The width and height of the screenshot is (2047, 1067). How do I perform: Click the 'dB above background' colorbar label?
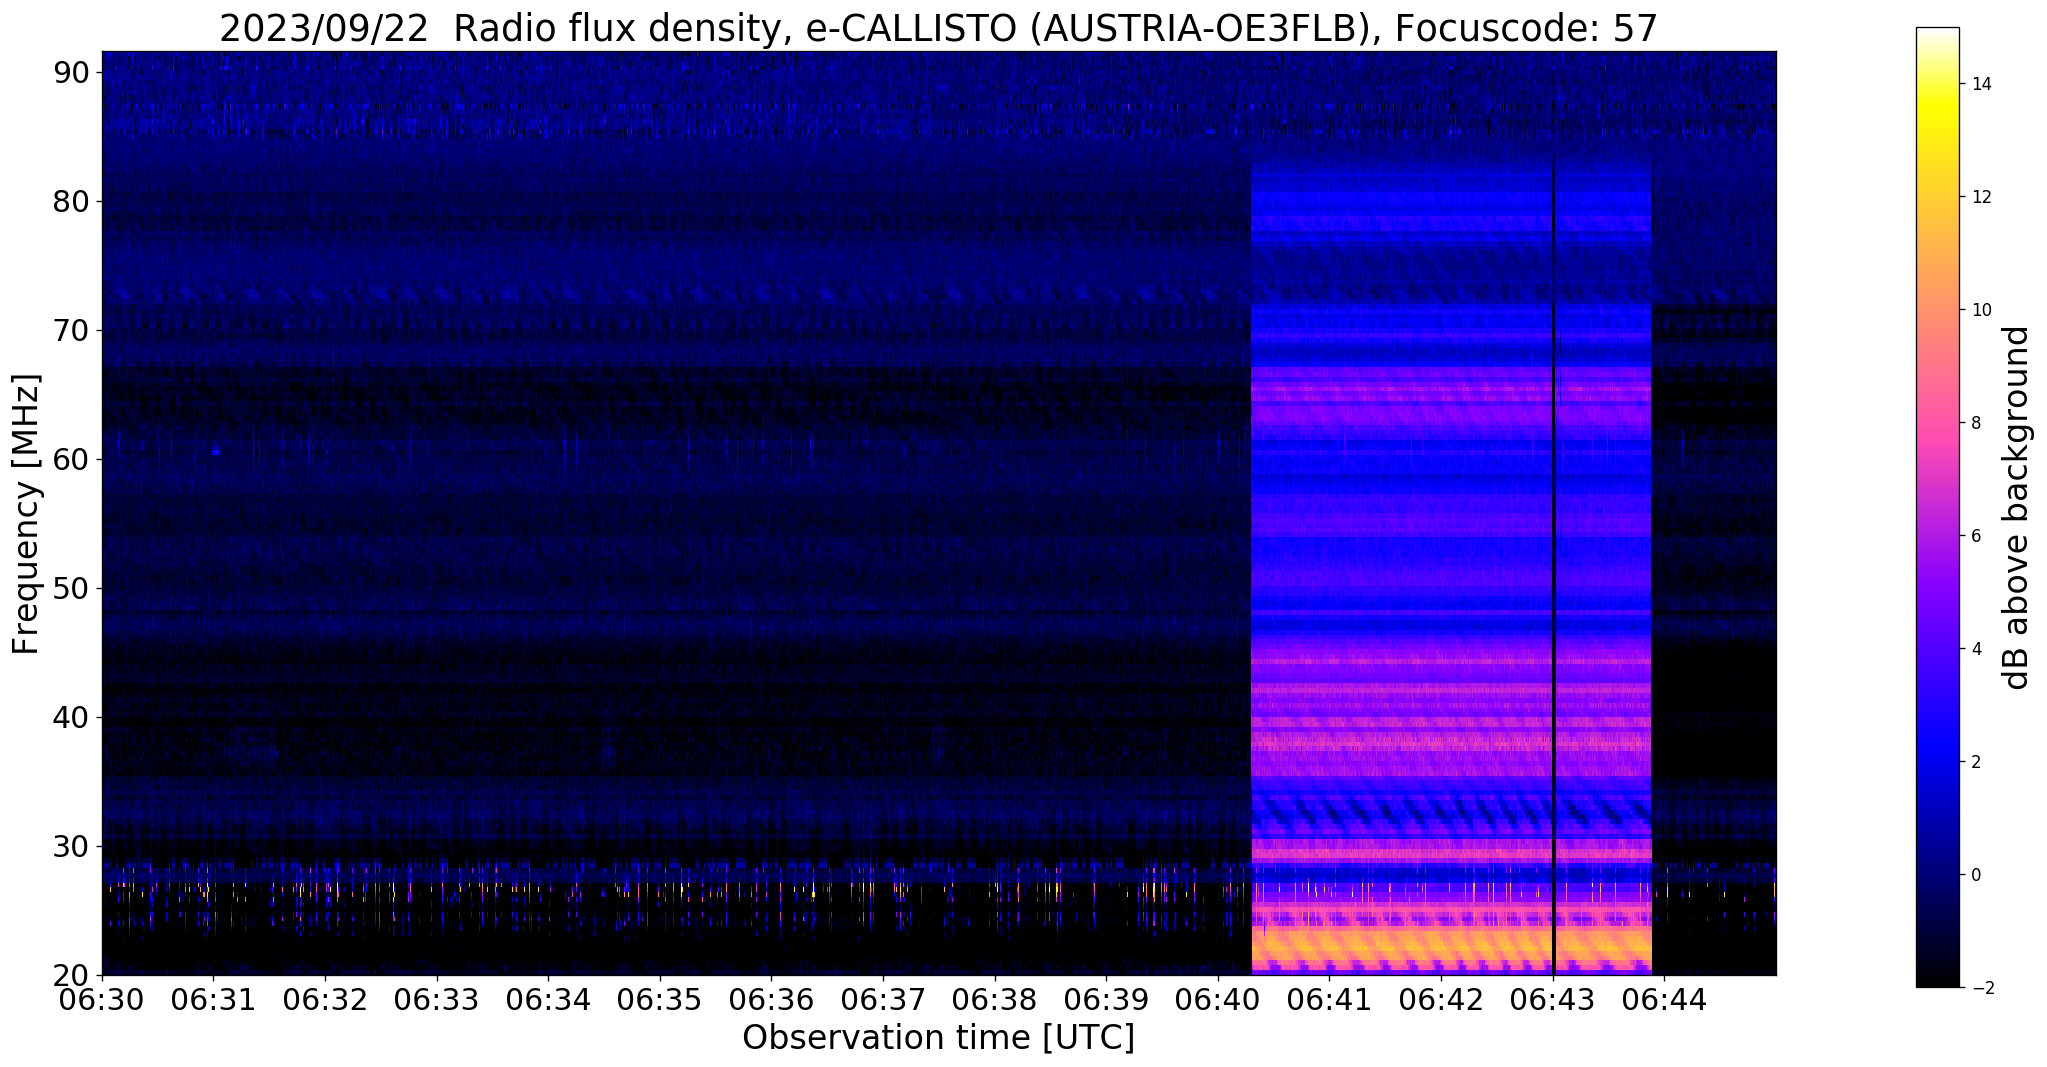[2016, 508]
